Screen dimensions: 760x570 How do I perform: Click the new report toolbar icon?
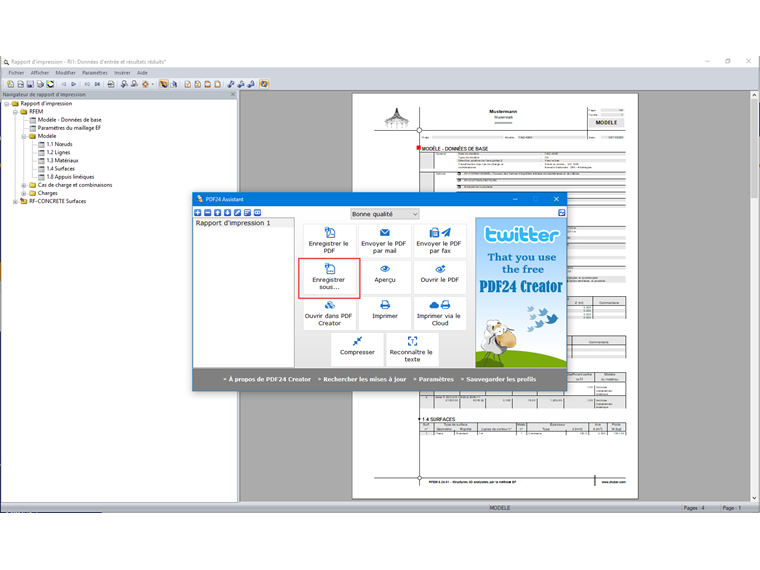pyautogui.click(x=10, y=84)
